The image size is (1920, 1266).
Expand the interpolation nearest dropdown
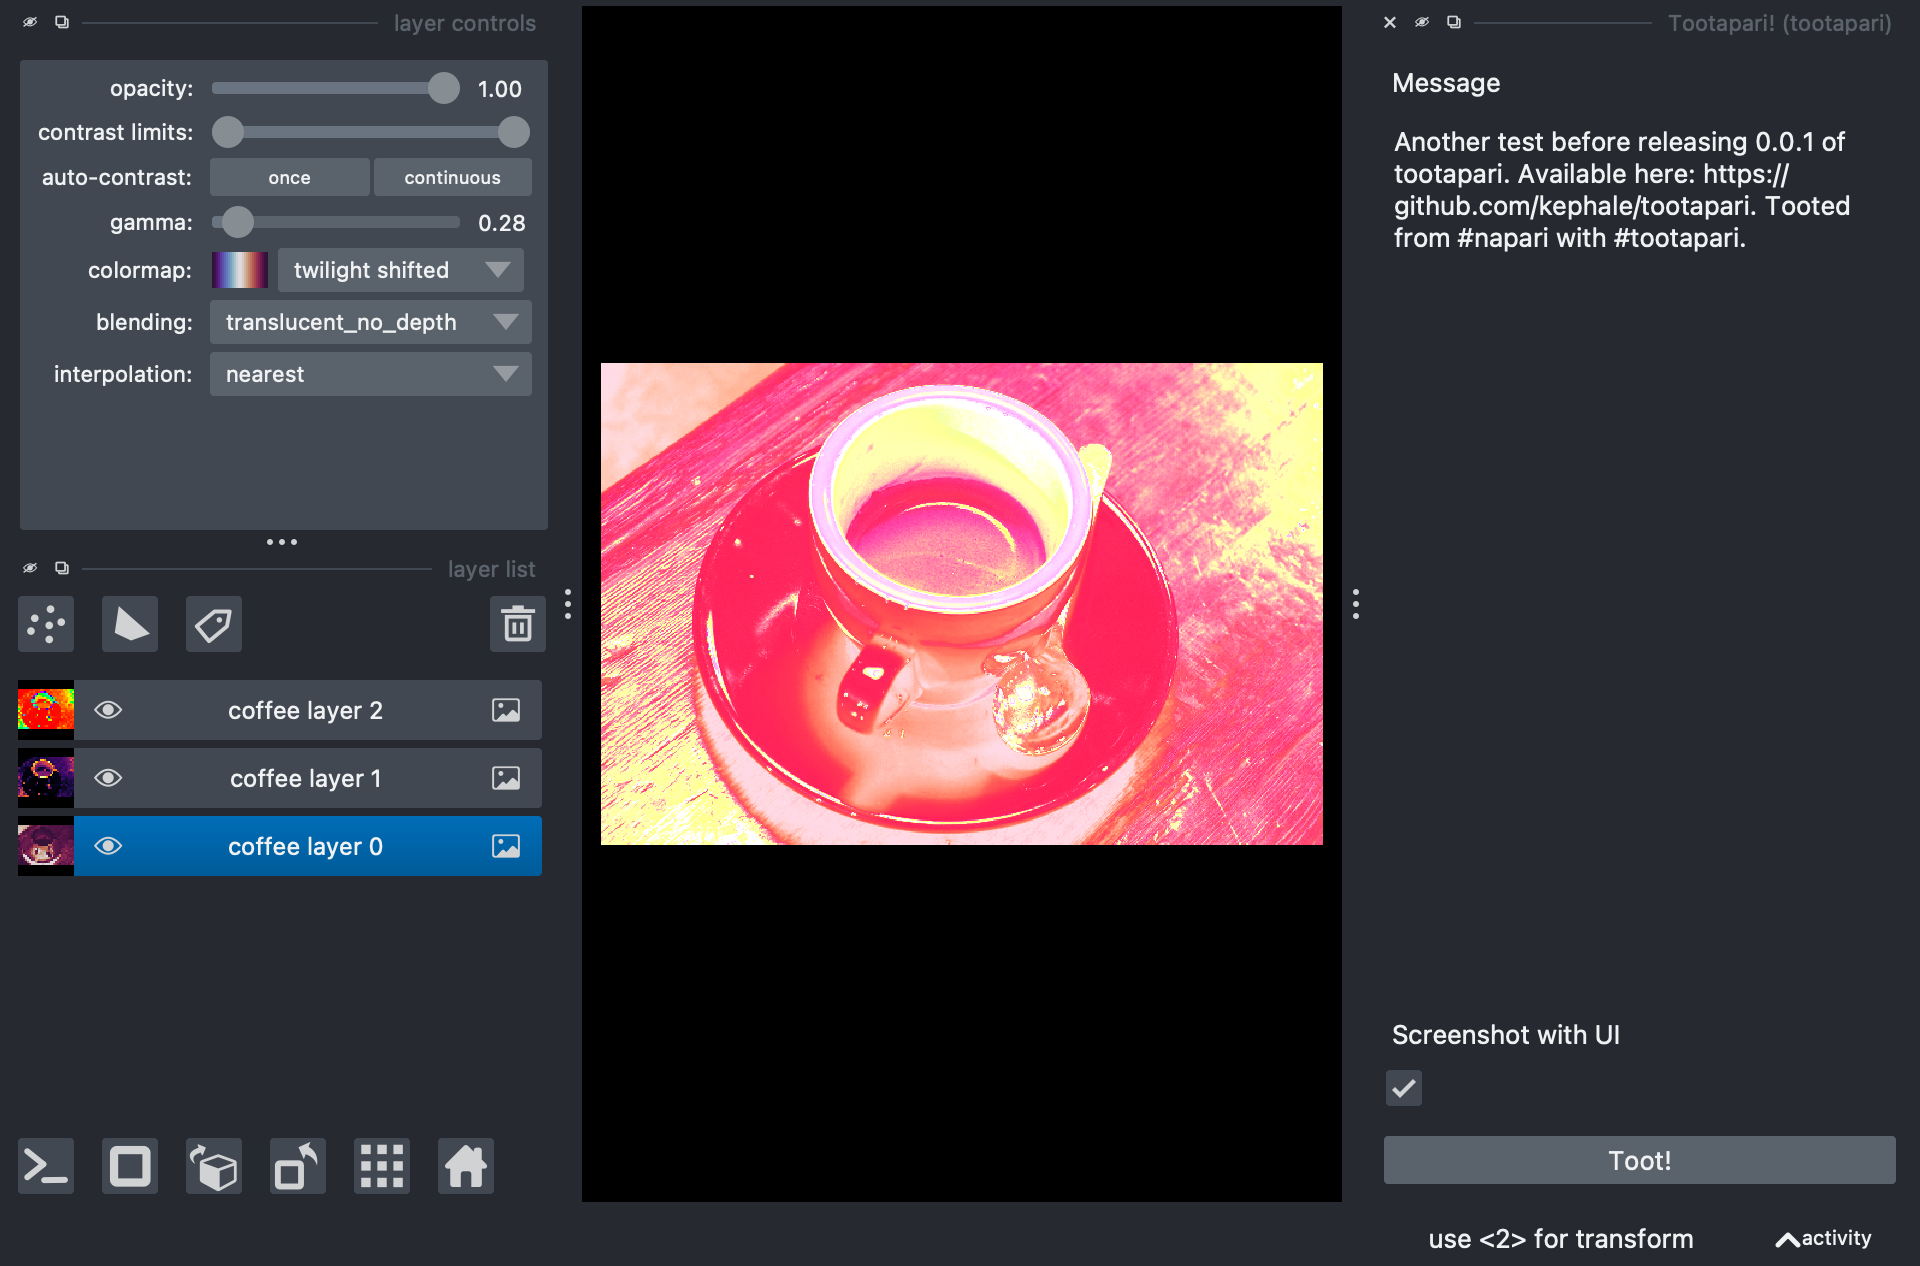coord(370,374)
